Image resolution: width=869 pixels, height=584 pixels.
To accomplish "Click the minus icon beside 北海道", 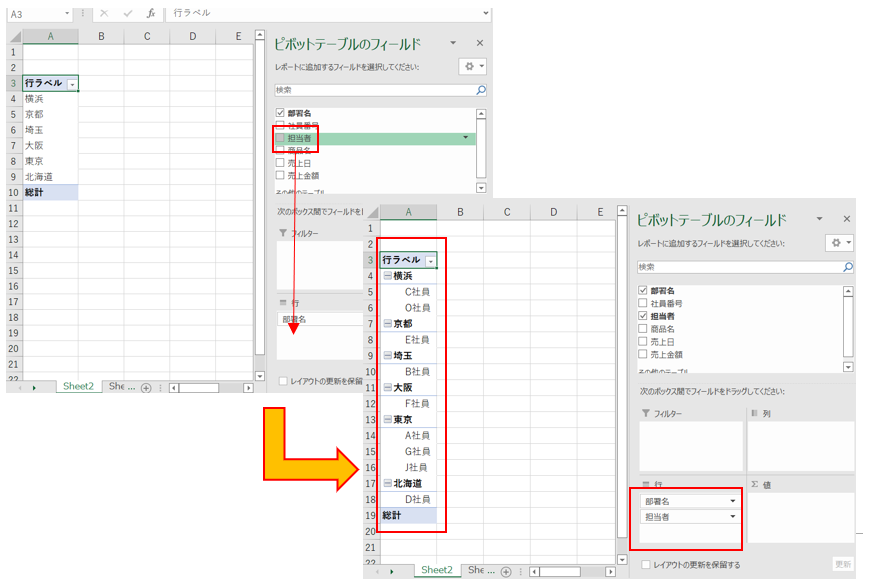I will click(387, 484).
